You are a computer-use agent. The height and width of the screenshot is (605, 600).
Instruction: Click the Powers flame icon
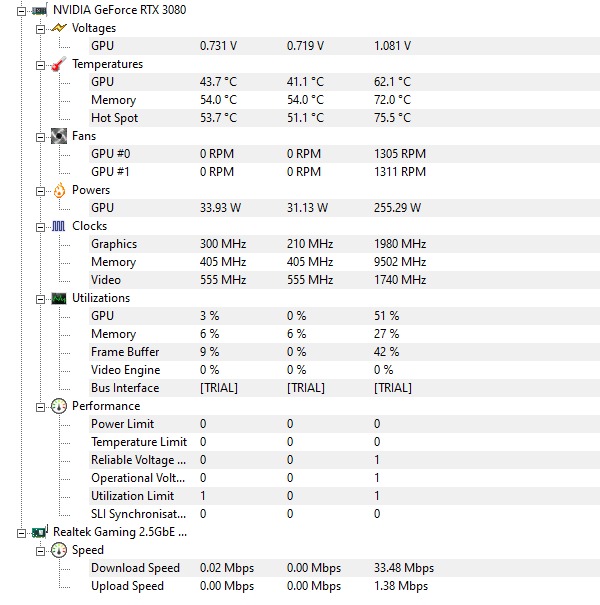tap(59, 190)
